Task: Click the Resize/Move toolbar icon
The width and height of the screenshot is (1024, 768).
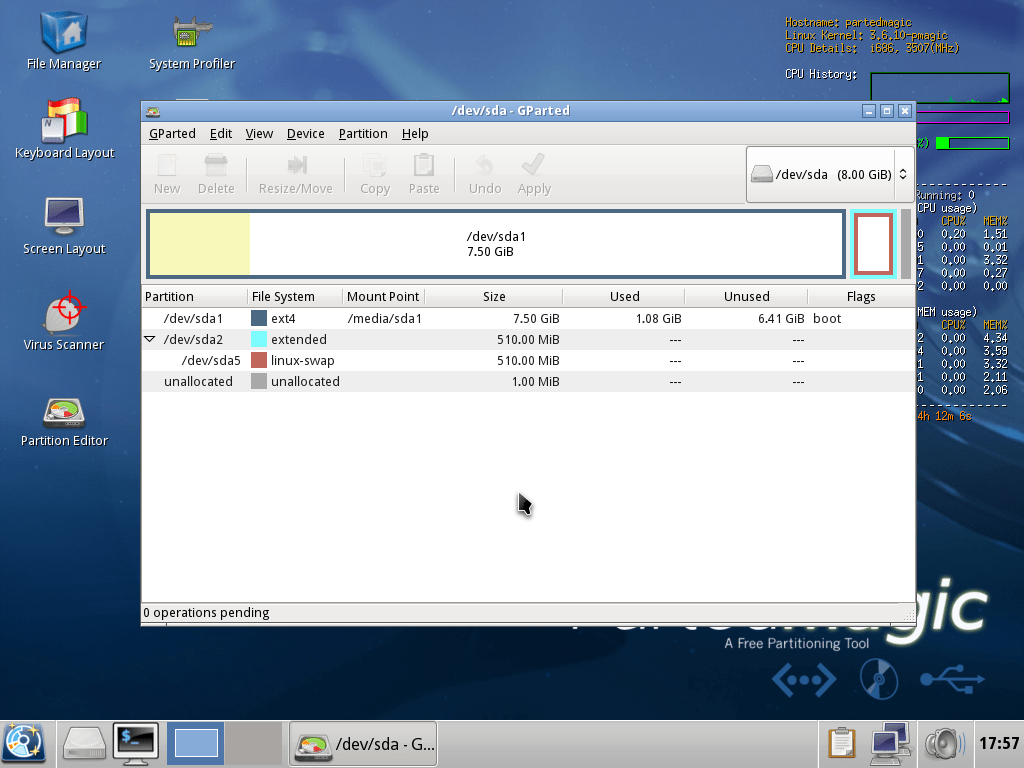Action: [x=296, y=173]
